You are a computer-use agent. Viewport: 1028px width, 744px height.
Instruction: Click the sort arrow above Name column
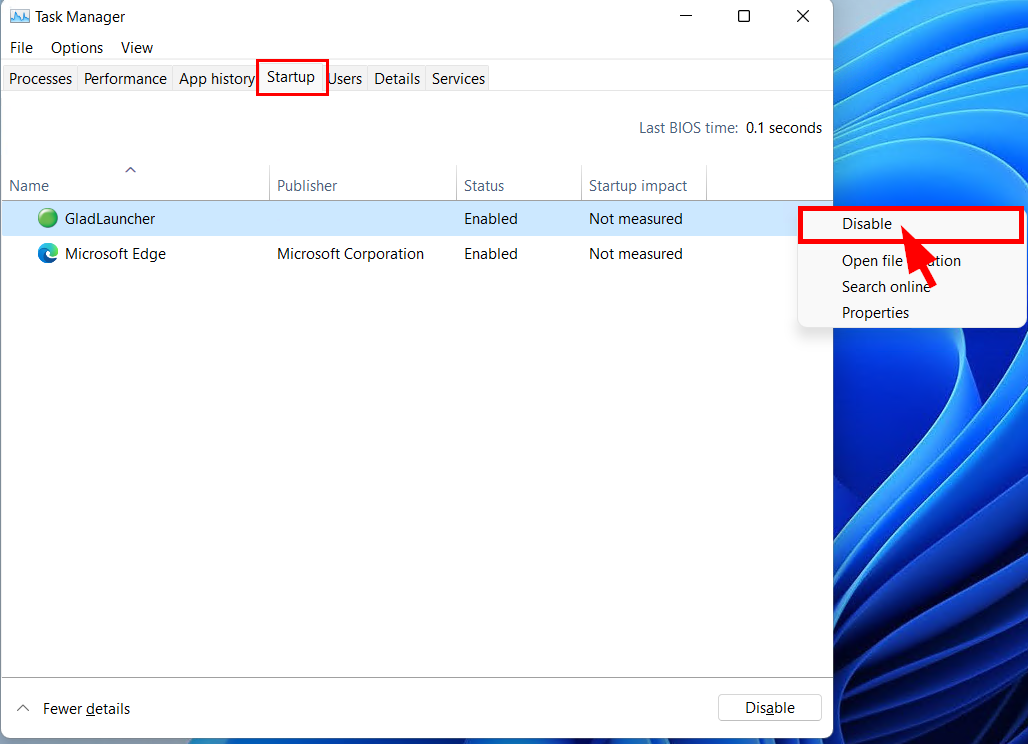pyautogui.click(x=130, y=170)
